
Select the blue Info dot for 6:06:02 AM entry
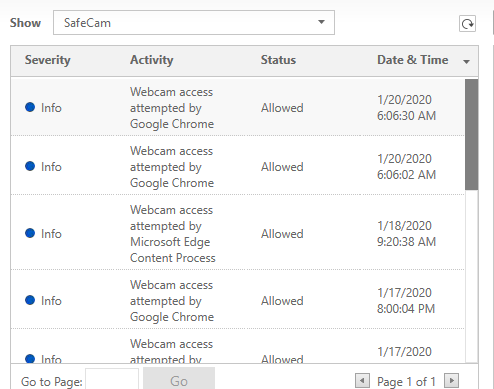30,166
